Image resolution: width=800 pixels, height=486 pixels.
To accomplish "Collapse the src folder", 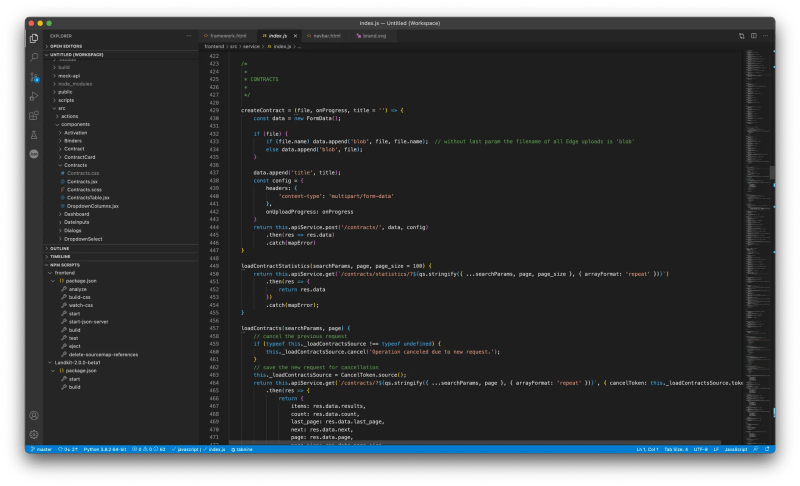I will point(61,109).
